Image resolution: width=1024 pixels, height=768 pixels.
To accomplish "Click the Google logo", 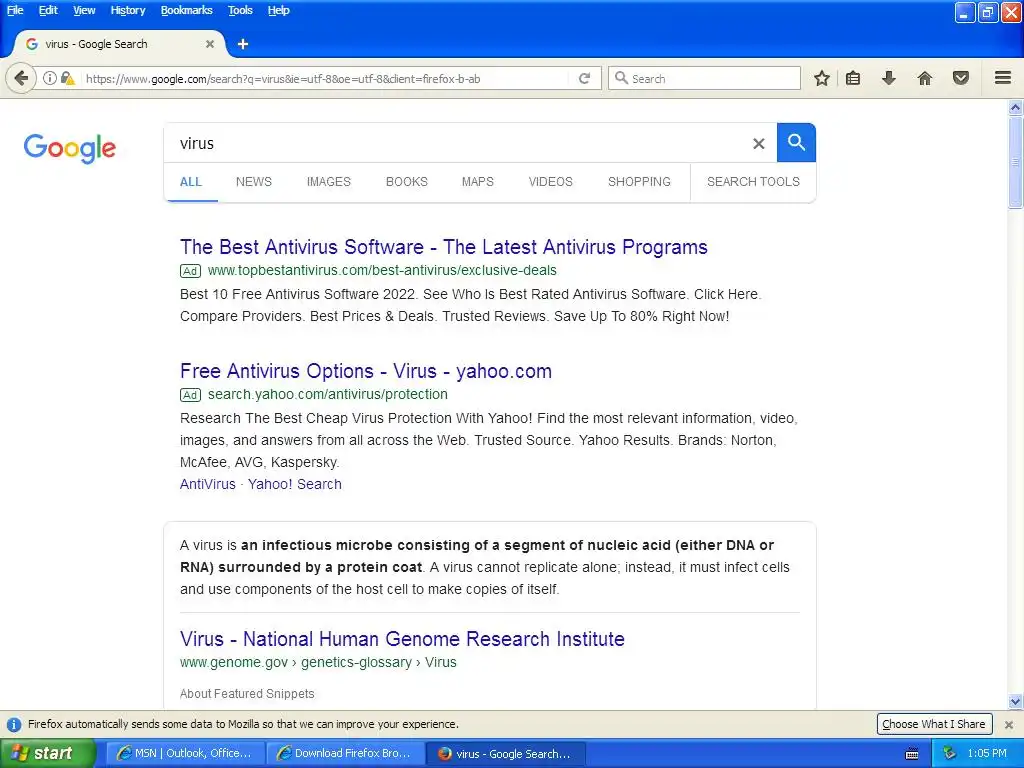I will [x=70, y=148].
